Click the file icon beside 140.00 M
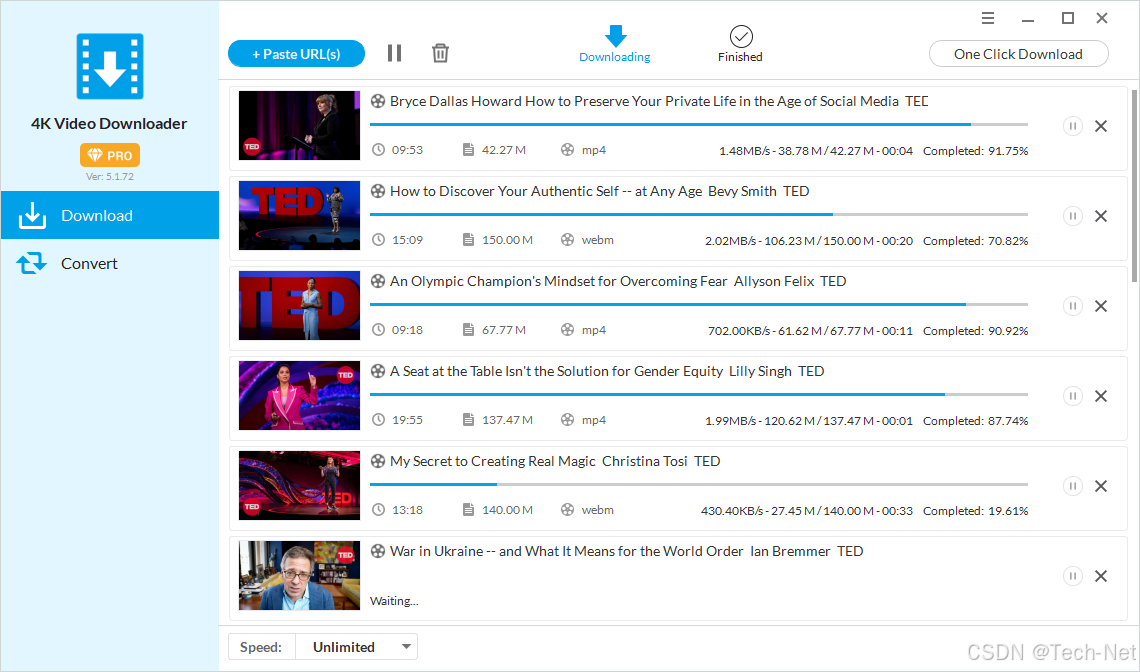Viewport: 1140px width, 672px height. click(468, 510)
